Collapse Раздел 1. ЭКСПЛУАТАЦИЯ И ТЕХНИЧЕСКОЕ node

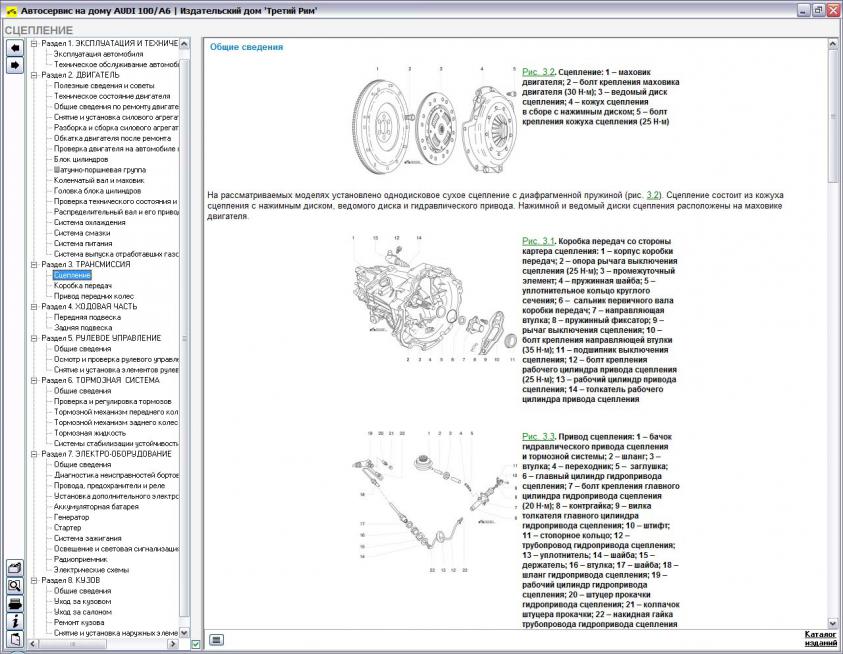coord(34,44)
